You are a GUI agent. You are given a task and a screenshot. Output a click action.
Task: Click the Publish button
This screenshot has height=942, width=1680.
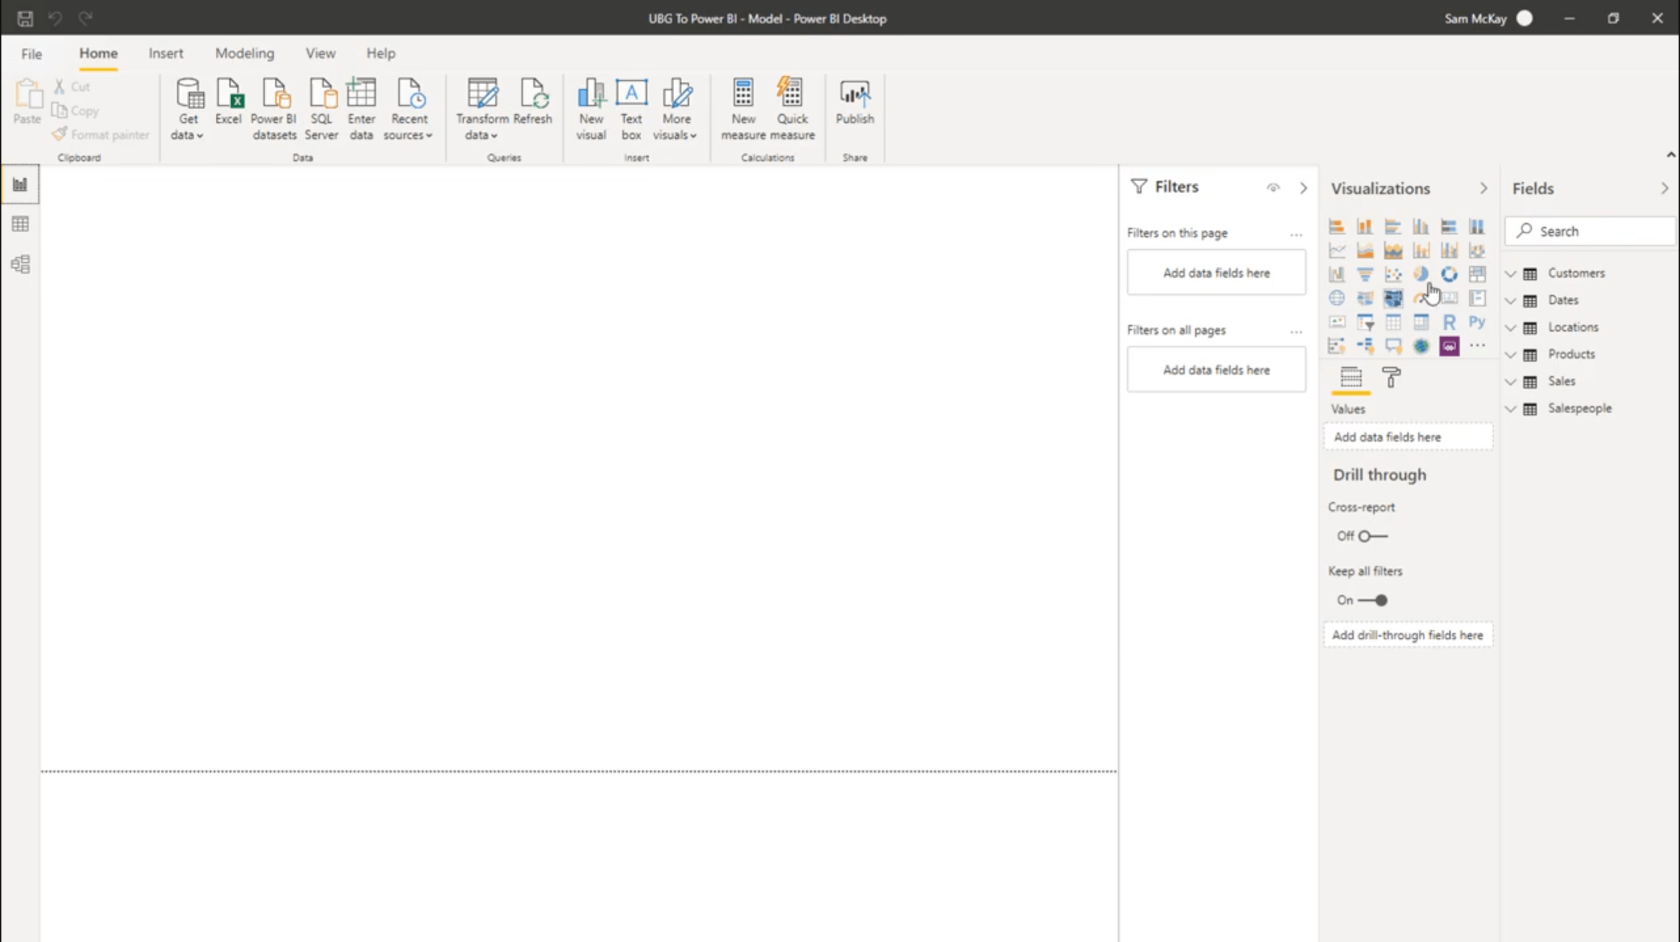[855, 102]
